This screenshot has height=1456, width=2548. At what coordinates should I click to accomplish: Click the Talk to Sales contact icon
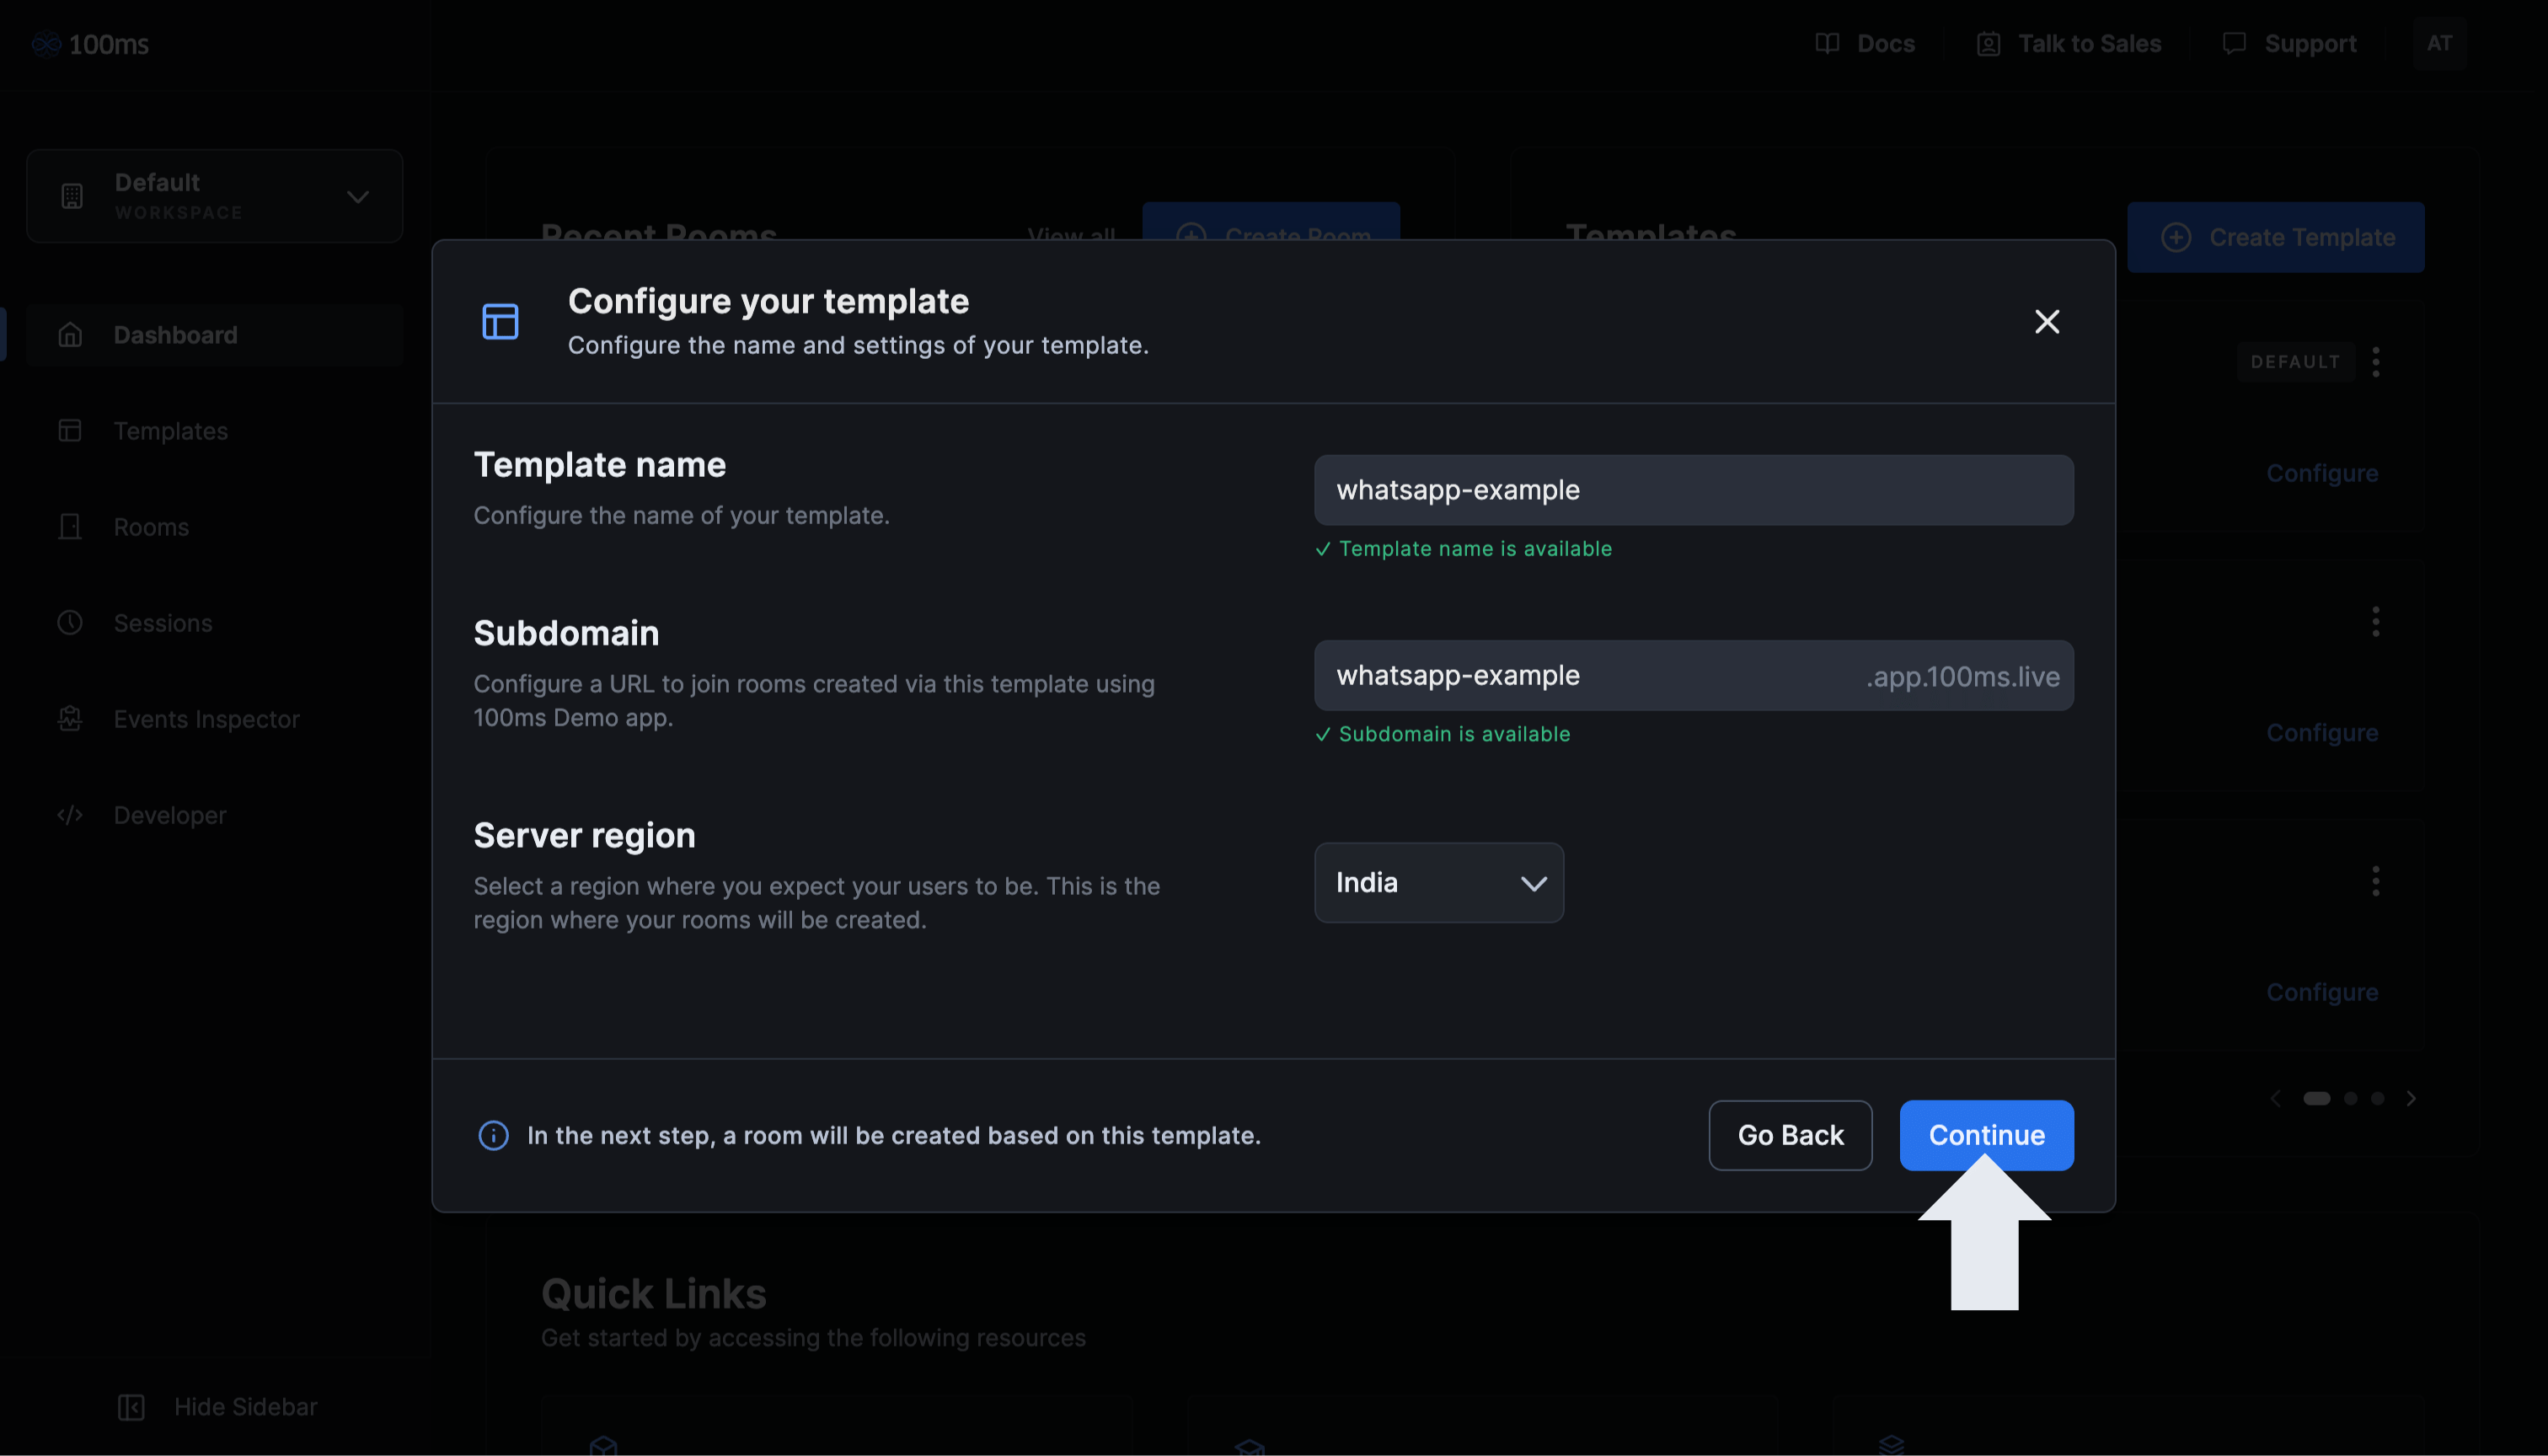click(1988, 44)
